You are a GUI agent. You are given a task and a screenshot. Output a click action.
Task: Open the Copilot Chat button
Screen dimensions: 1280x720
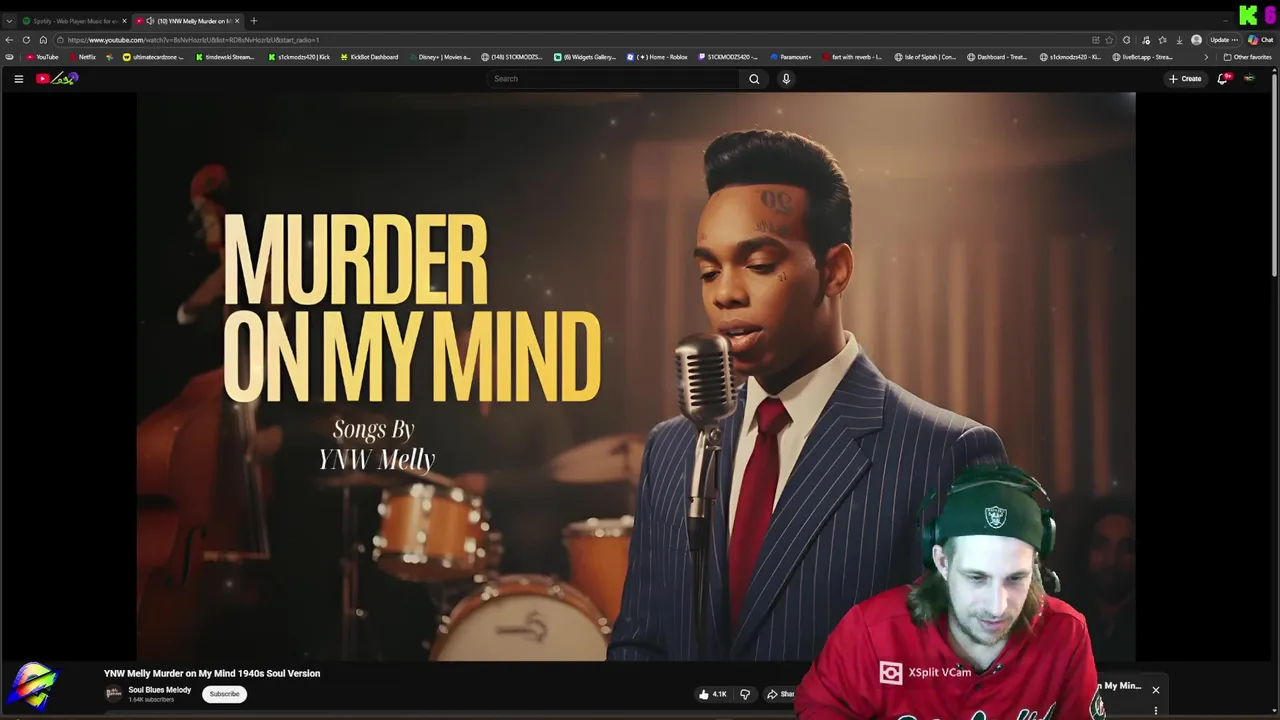[x=1260, y=40]
